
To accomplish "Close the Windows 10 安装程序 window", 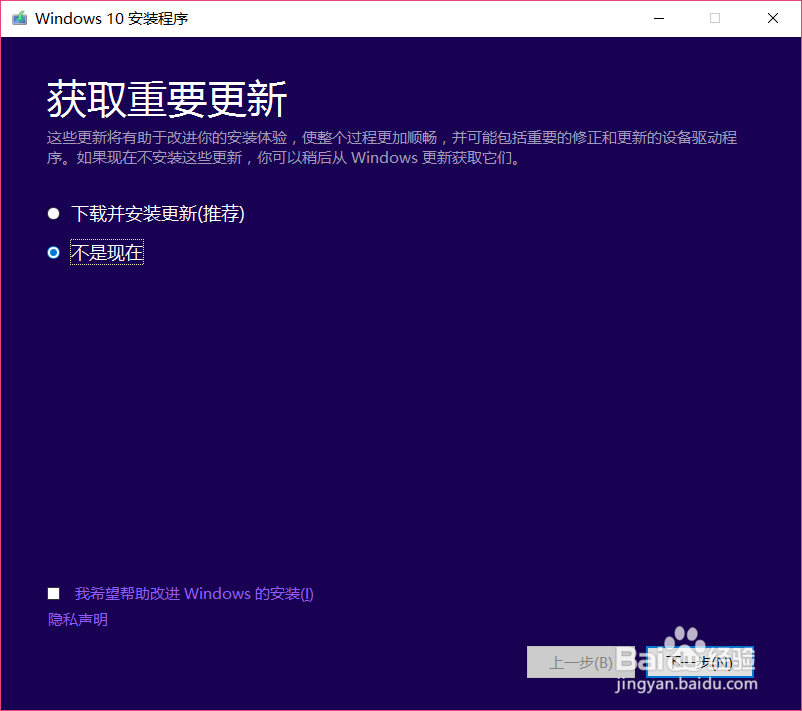I will 773,18.
